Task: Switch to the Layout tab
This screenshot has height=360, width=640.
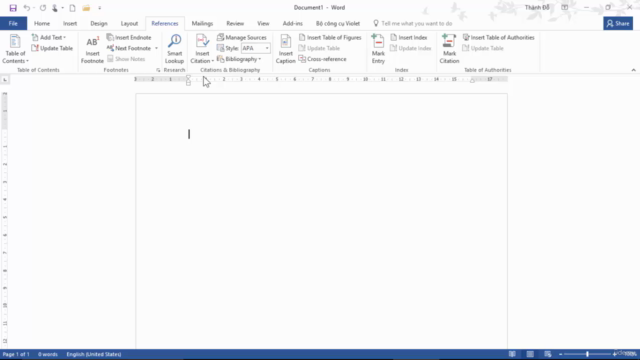Action: tap(129, 23)
